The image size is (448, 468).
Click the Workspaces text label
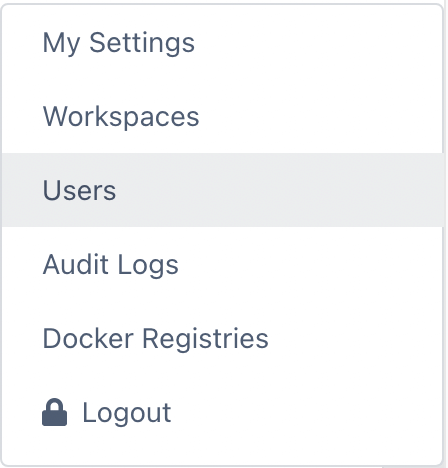pos(121,117)
